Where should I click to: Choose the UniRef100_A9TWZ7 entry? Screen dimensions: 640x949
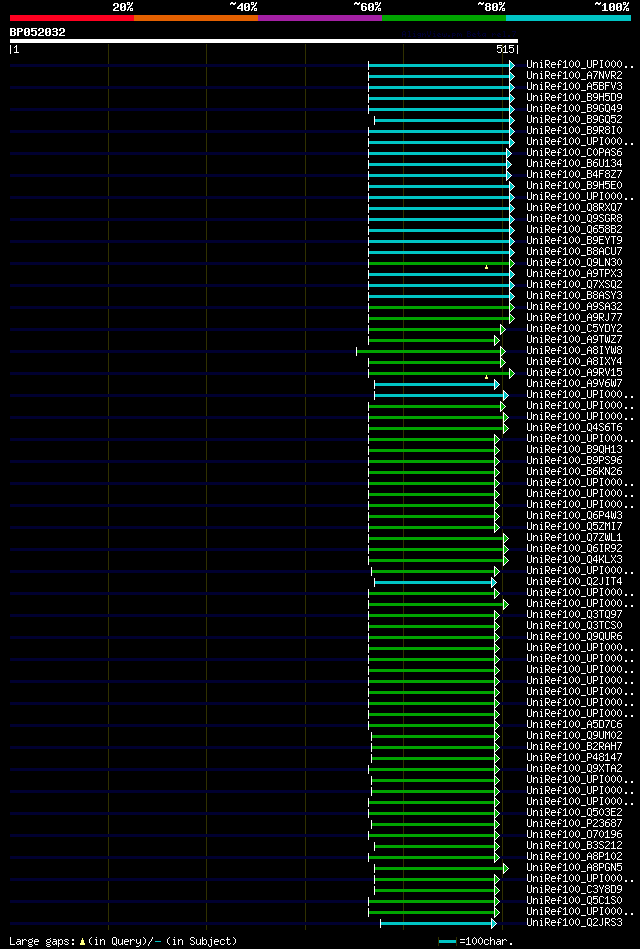pos(574,340)
